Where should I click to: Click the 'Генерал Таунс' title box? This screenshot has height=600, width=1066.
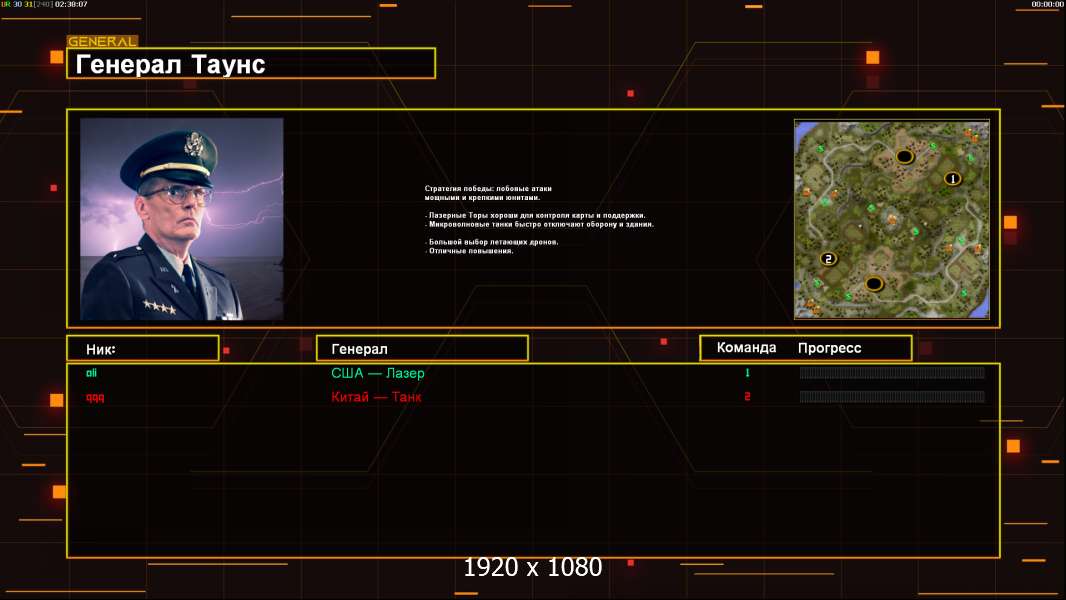coord(251,64)
